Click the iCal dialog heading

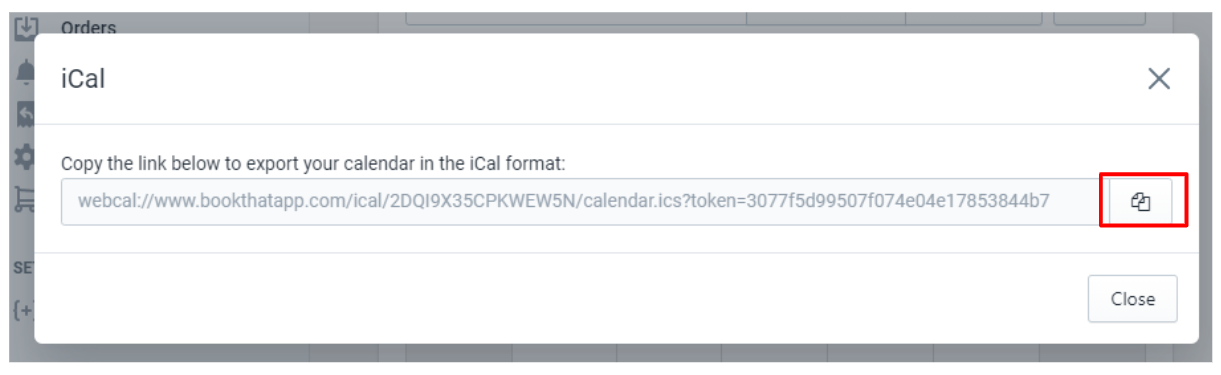tap(83, 79)
